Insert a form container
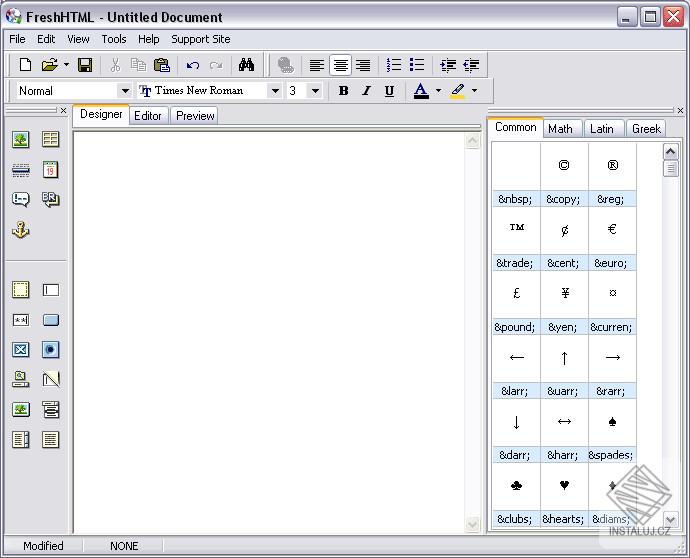 21,290
